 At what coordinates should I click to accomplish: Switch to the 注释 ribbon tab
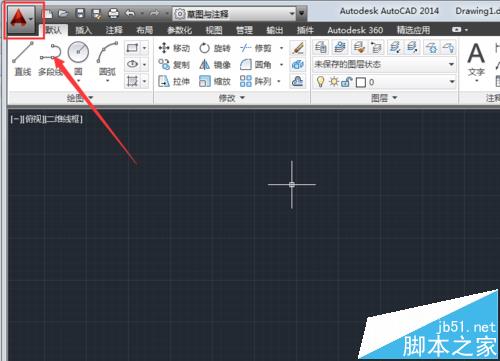pyautogui.click(x=114, y=30)
